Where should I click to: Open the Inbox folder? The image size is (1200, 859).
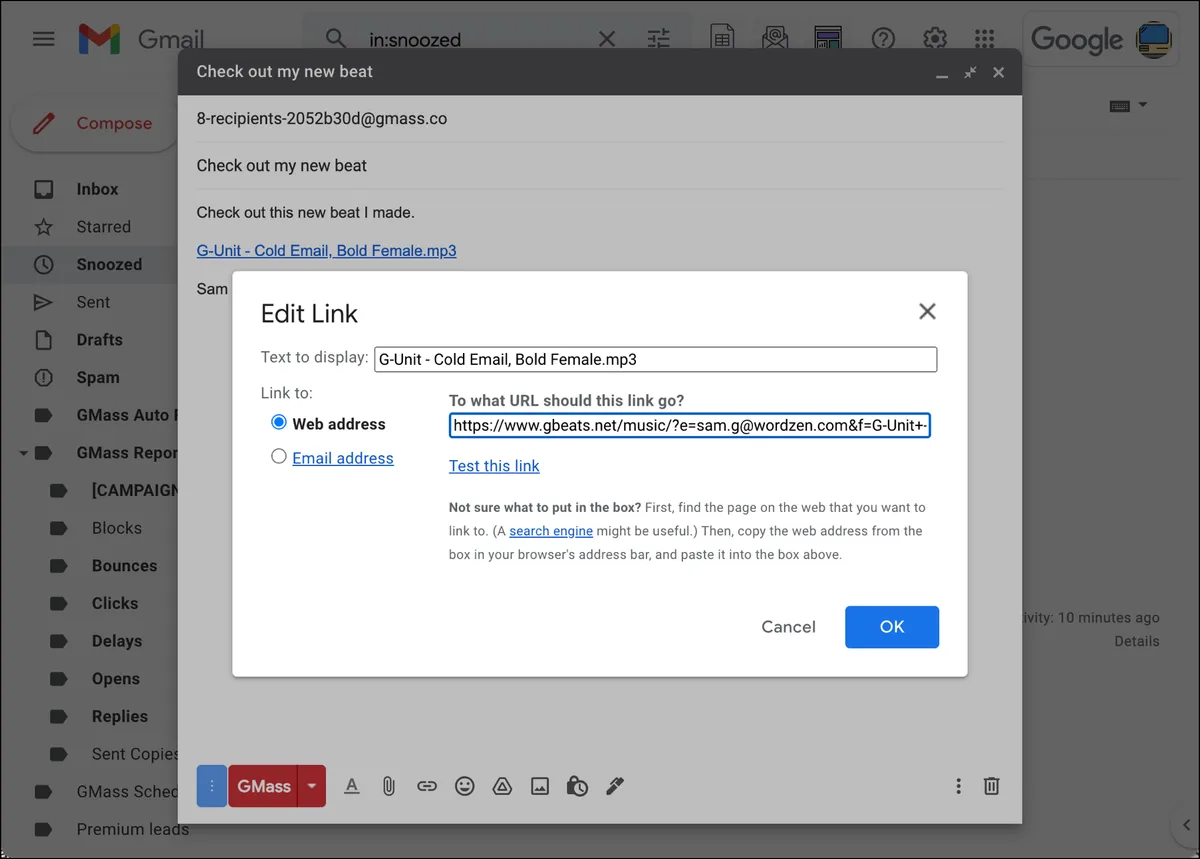coord(97,189)
